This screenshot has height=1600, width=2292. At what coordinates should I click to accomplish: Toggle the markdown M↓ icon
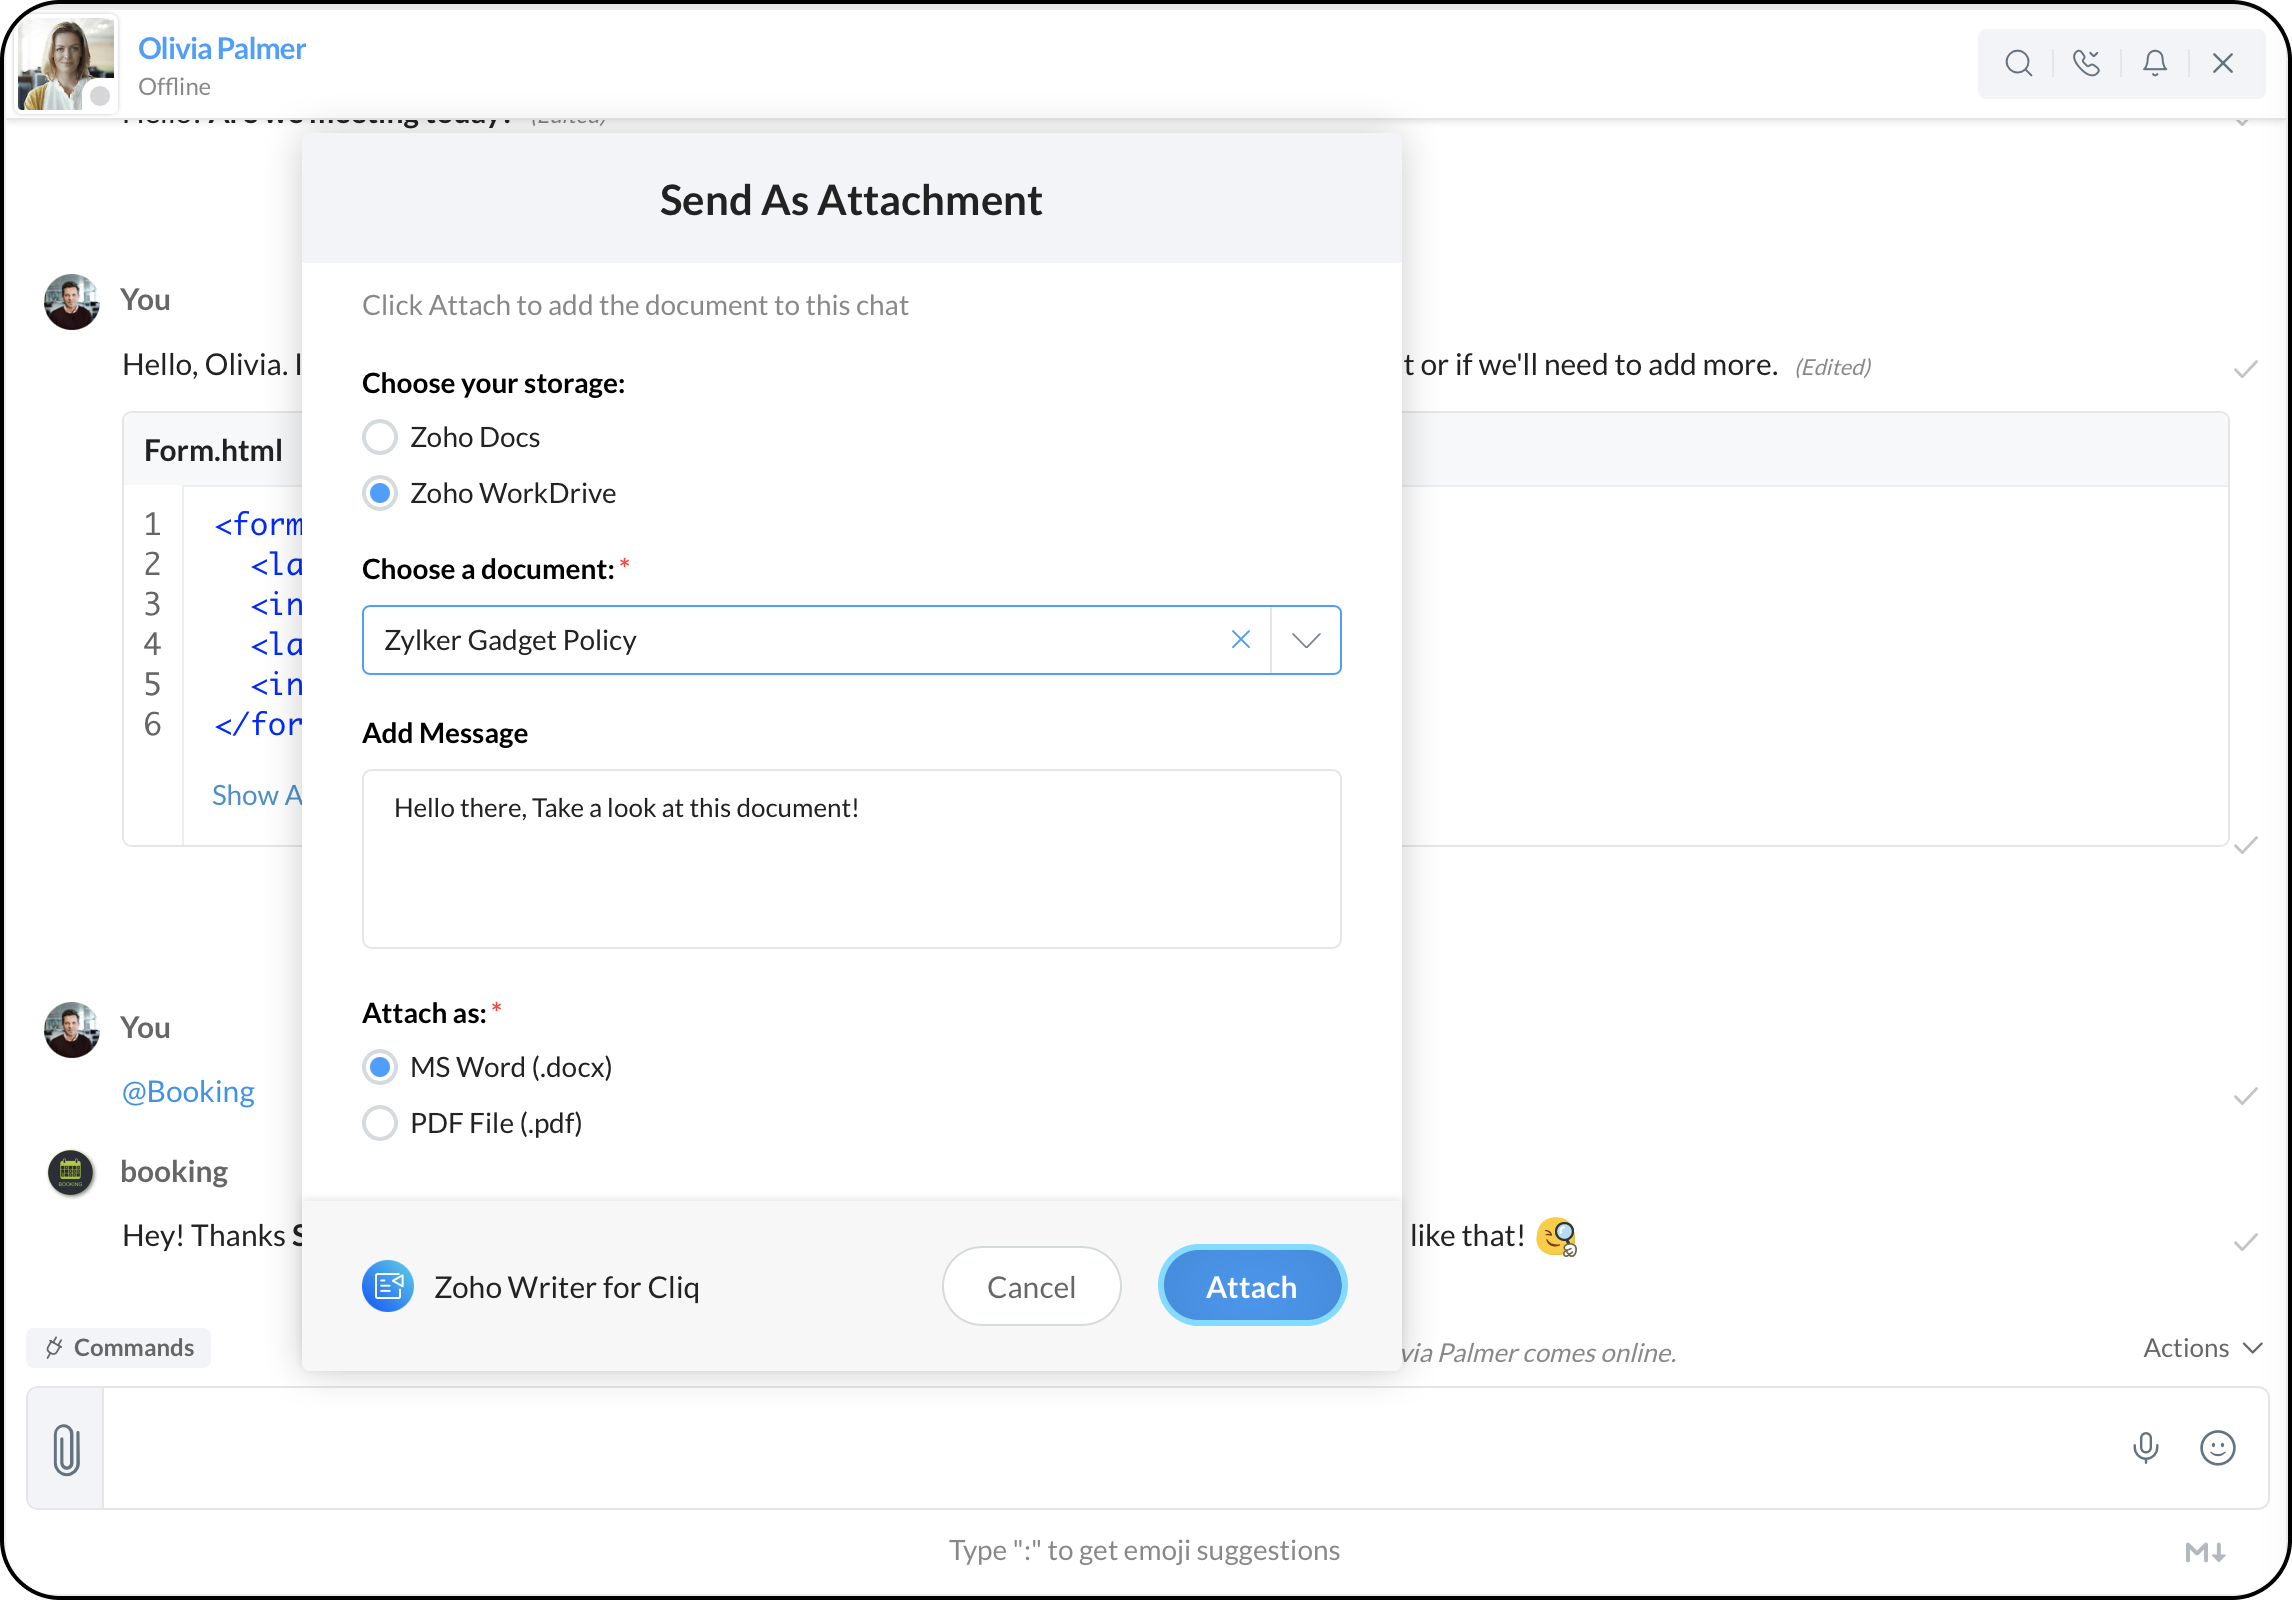pyautogui.click(x=2204, y=1552)
